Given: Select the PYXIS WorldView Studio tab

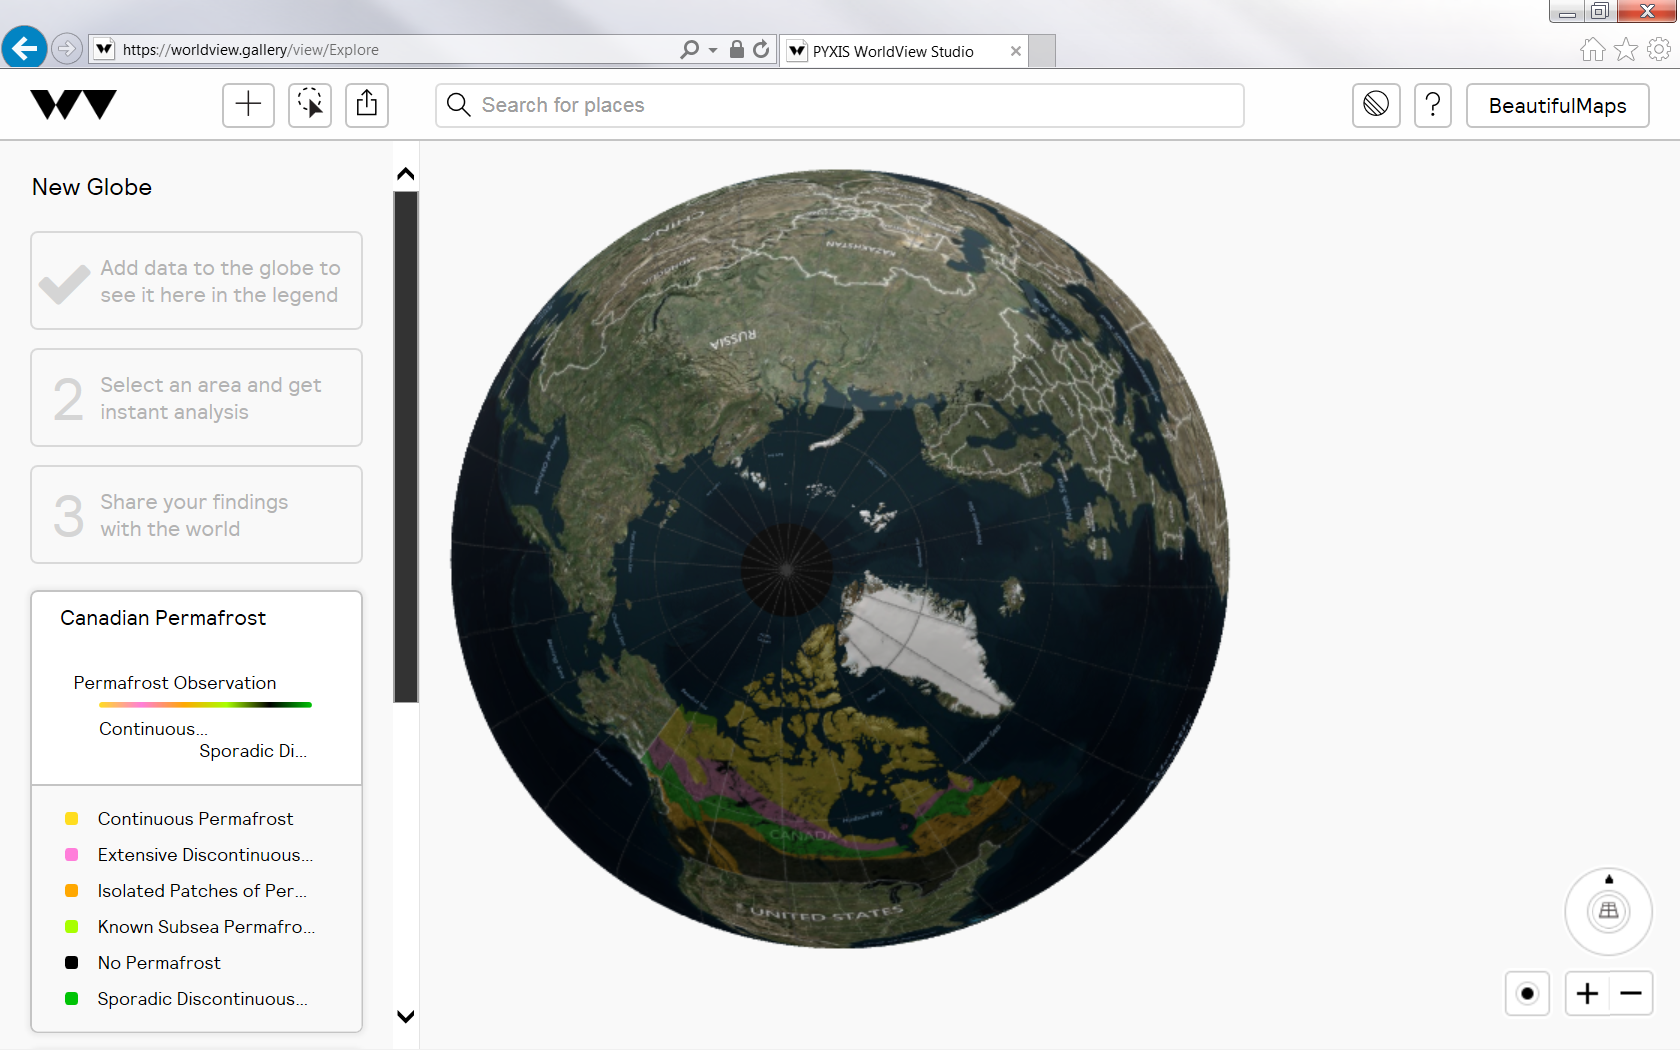Looking at the screenshot, I should click(892, 51).
